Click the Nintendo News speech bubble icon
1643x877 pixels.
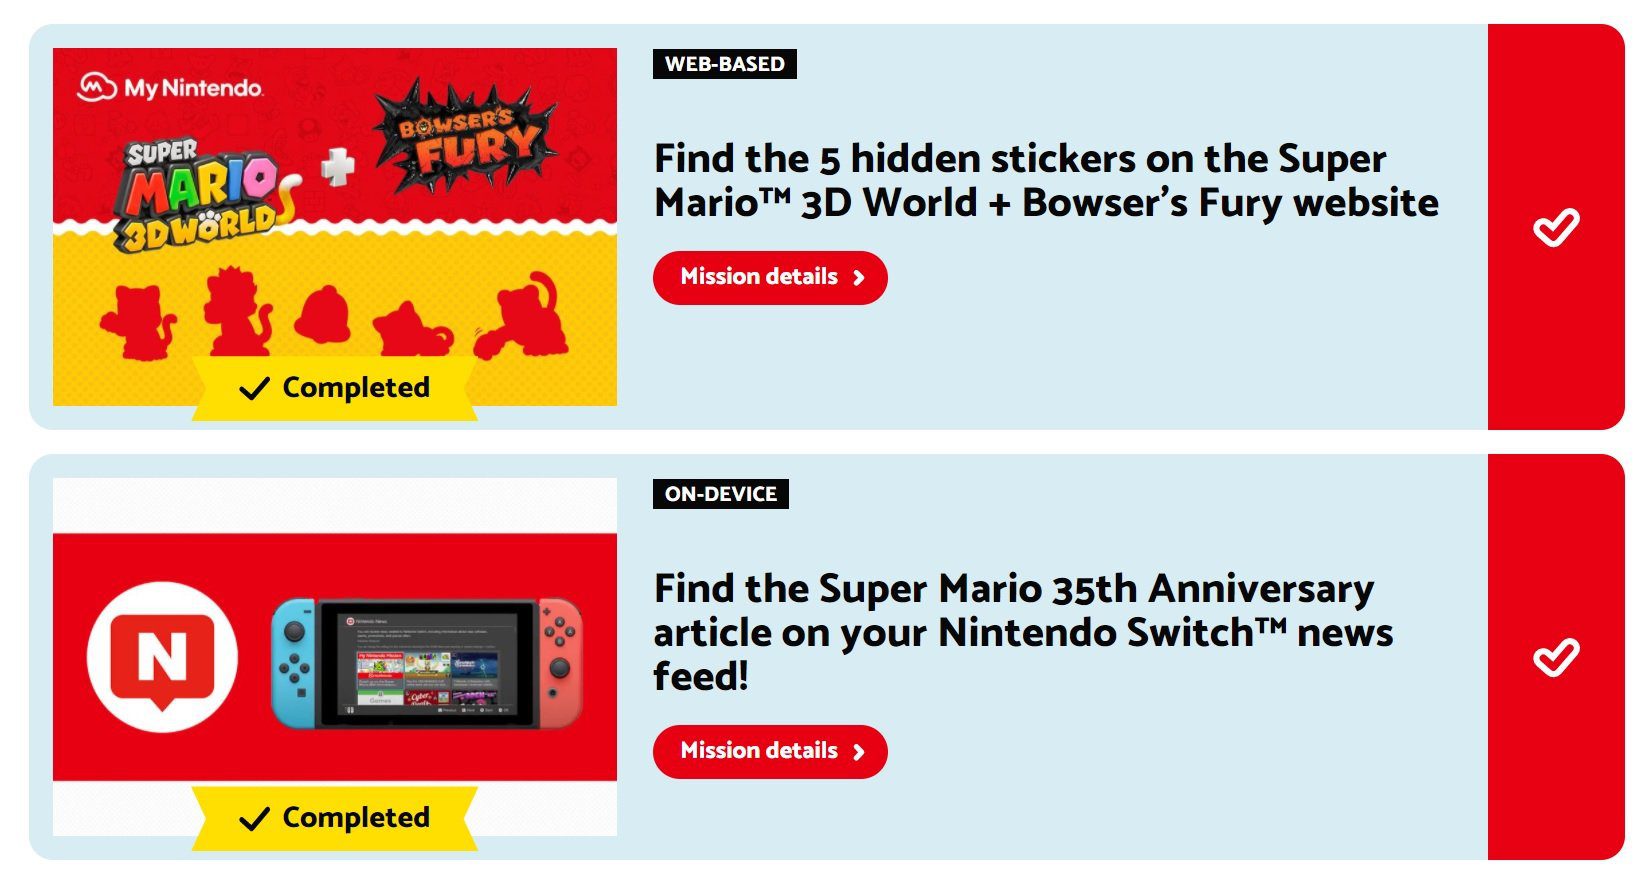[x=162, y=658]
